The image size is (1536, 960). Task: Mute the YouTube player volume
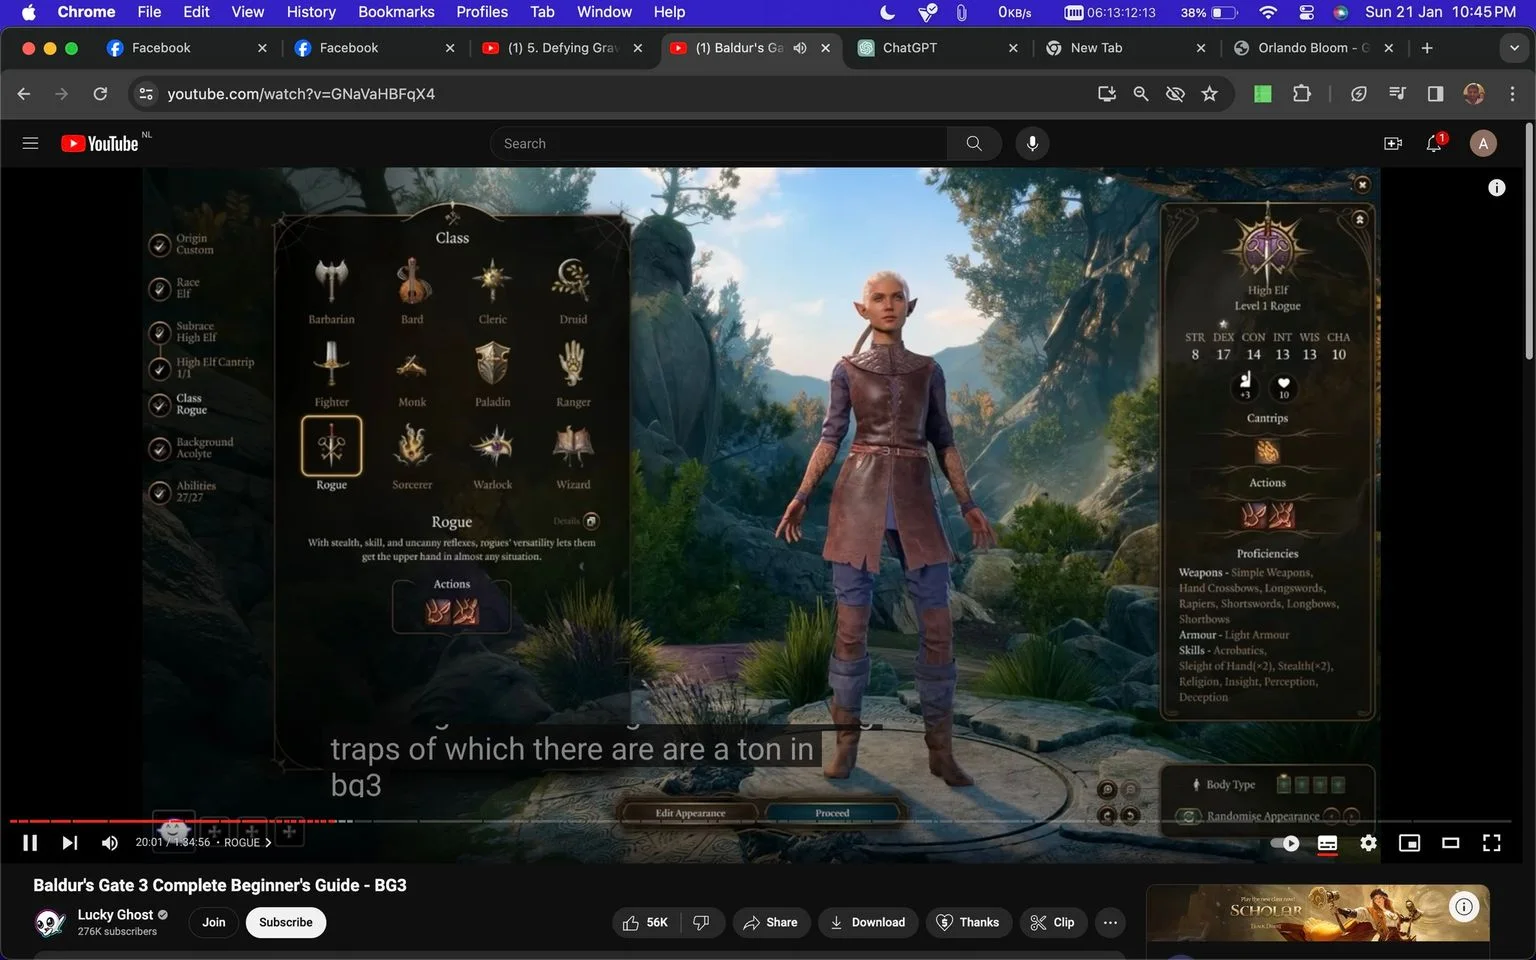[109, 843]
